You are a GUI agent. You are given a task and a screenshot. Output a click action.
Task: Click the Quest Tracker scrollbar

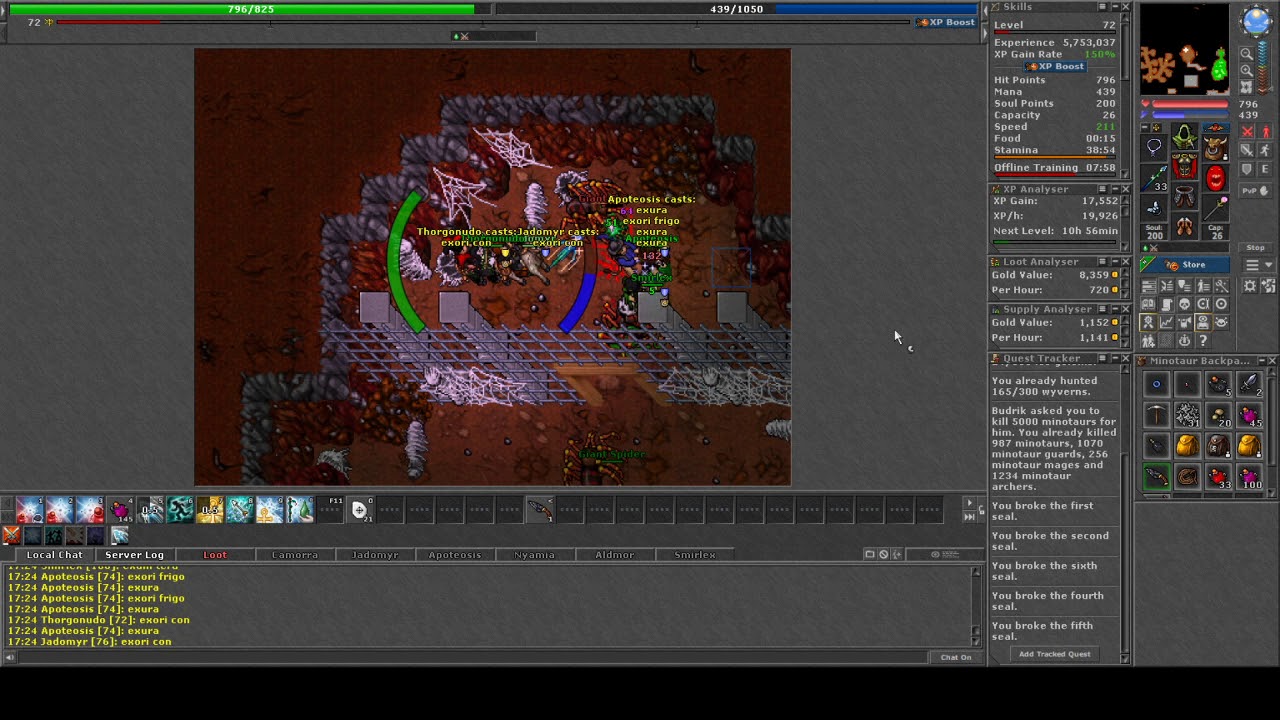point(1126,512)
